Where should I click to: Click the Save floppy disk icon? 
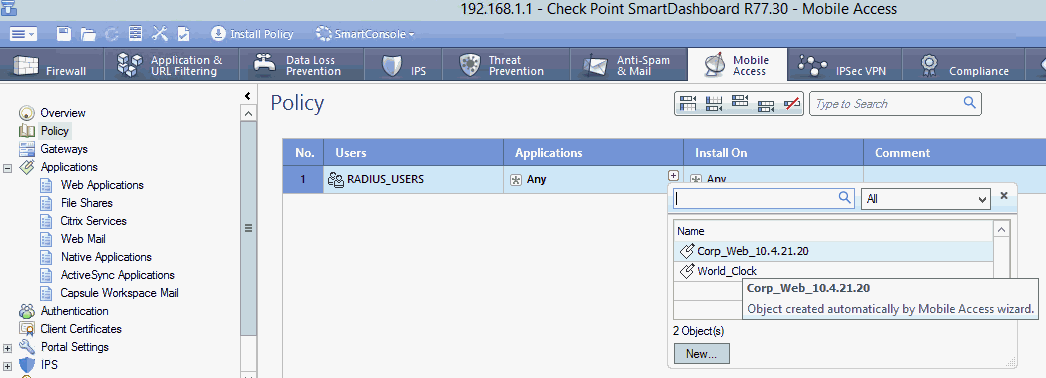point(63,33)
